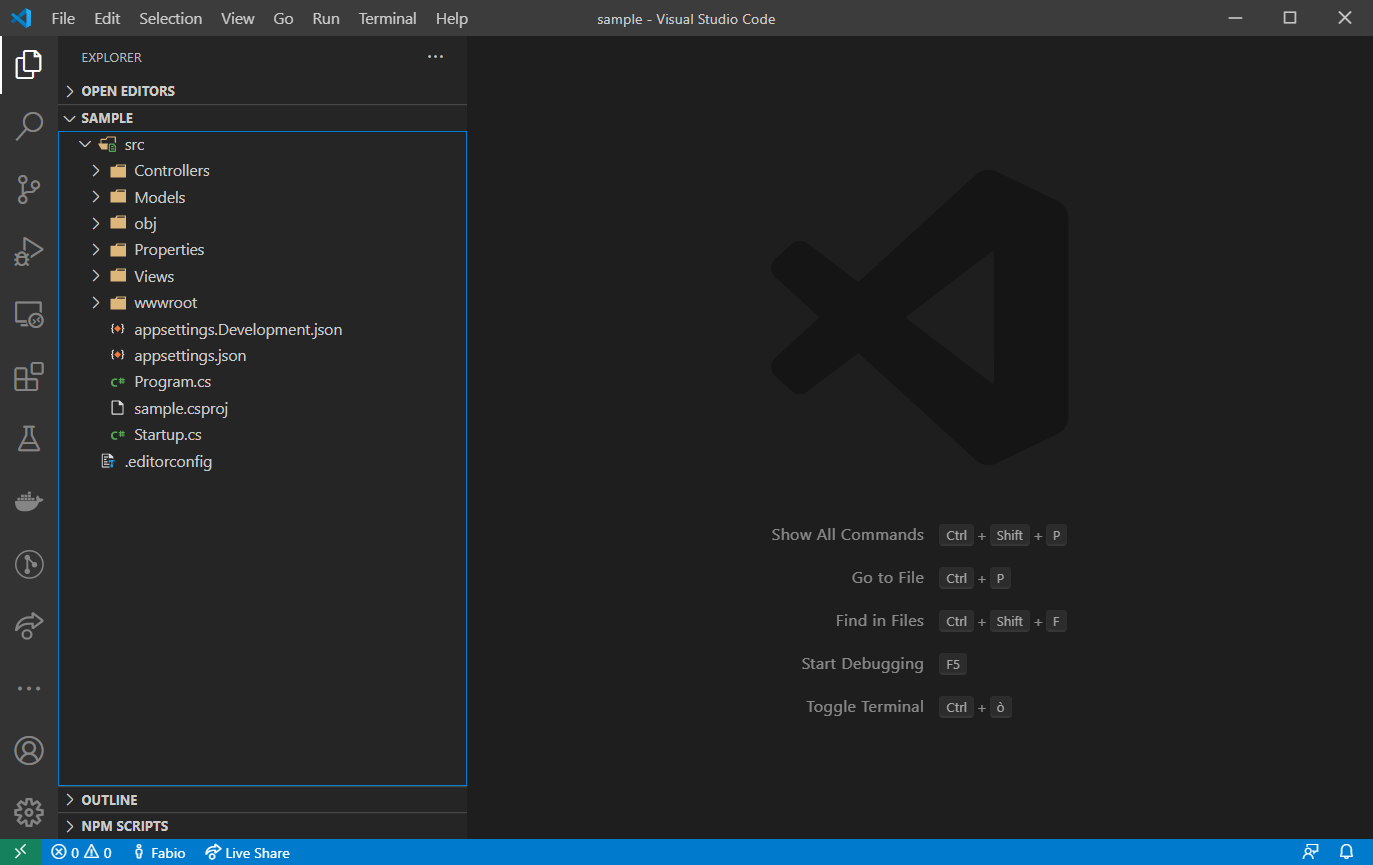
Task: Expand the Controllers folder
Action: coord(171,171)
